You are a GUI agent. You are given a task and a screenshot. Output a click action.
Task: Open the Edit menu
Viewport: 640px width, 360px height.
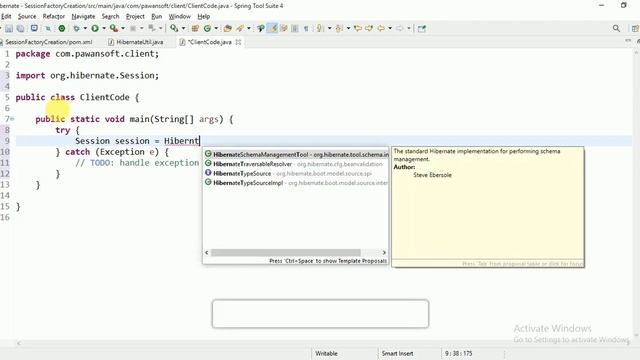point(6,16)
